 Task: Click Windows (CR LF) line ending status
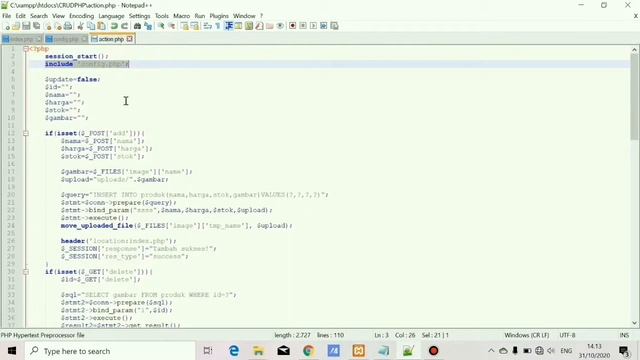(x=527, y=335)
